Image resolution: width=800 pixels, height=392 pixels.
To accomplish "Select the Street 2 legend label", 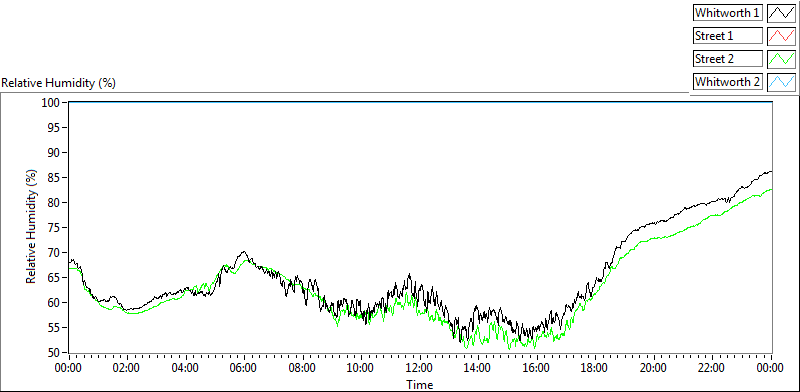I will (x=728, y=59).
